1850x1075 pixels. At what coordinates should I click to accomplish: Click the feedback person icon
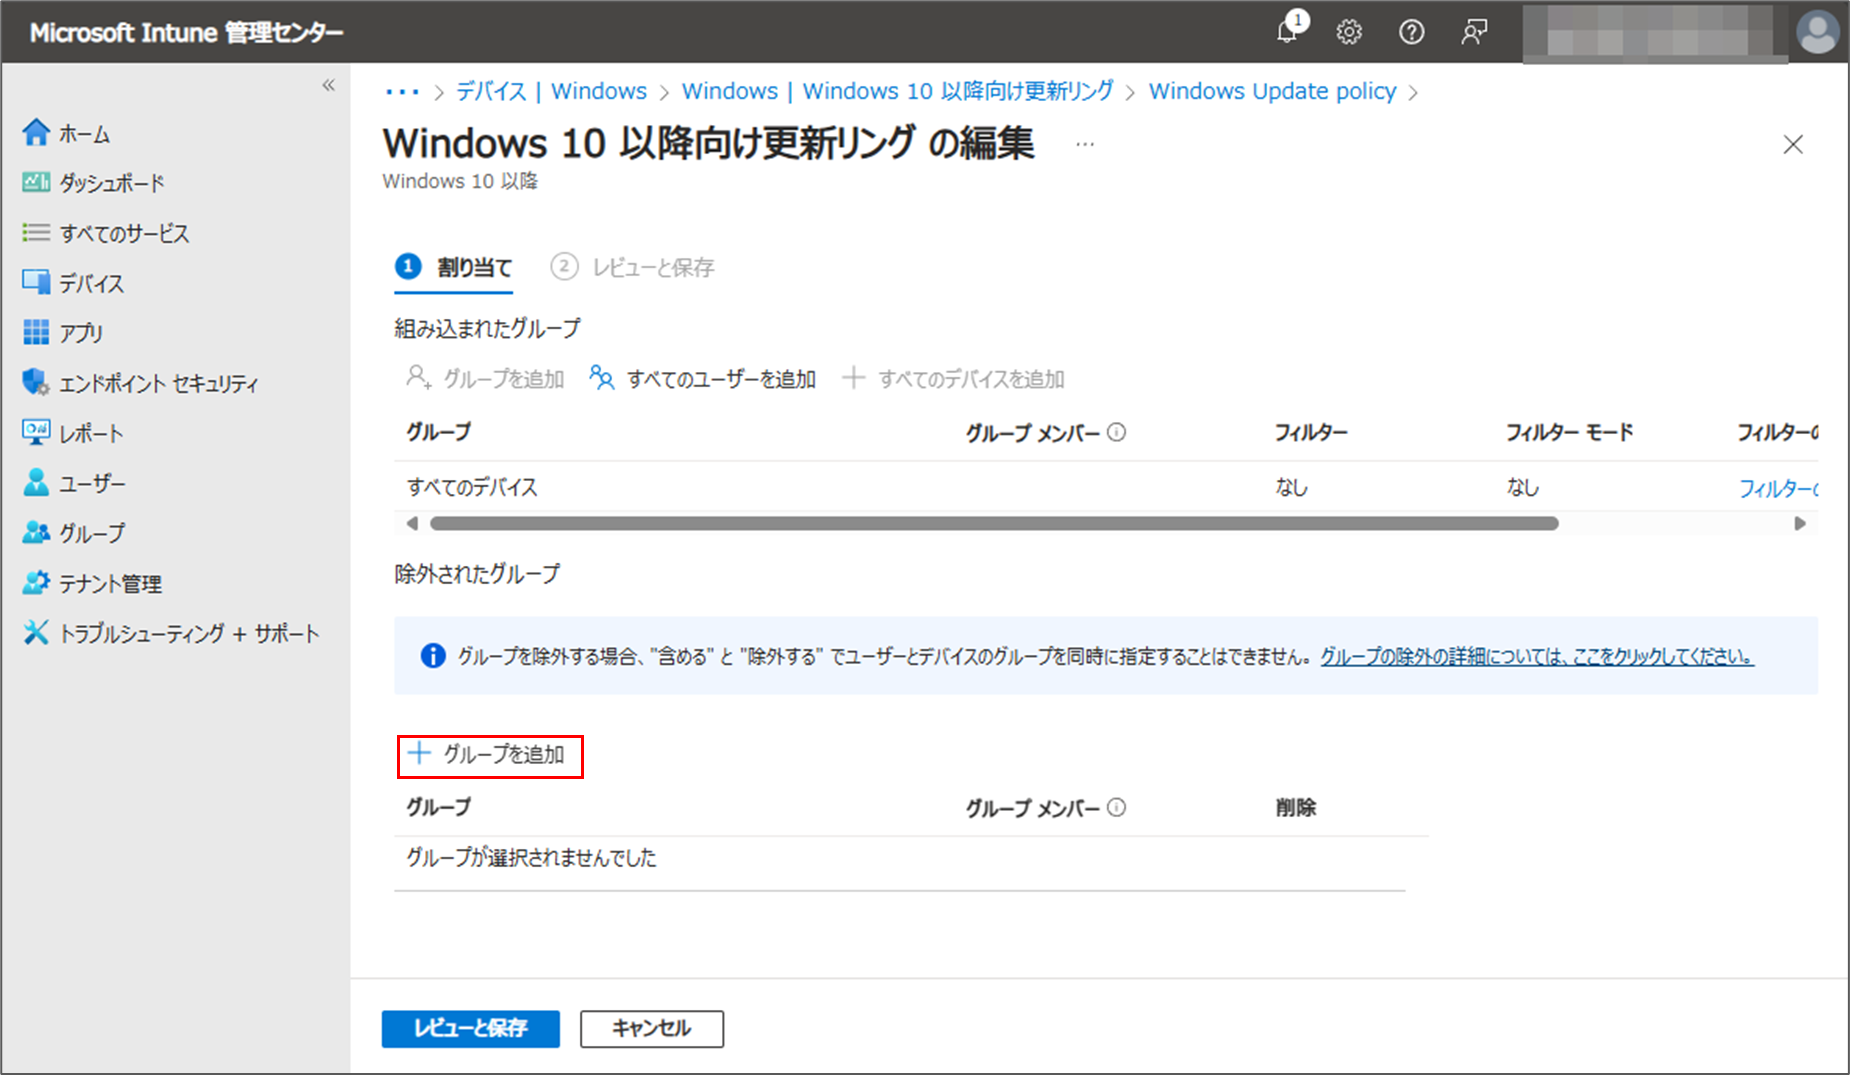pyautogui.click(x=1474, y=32)
